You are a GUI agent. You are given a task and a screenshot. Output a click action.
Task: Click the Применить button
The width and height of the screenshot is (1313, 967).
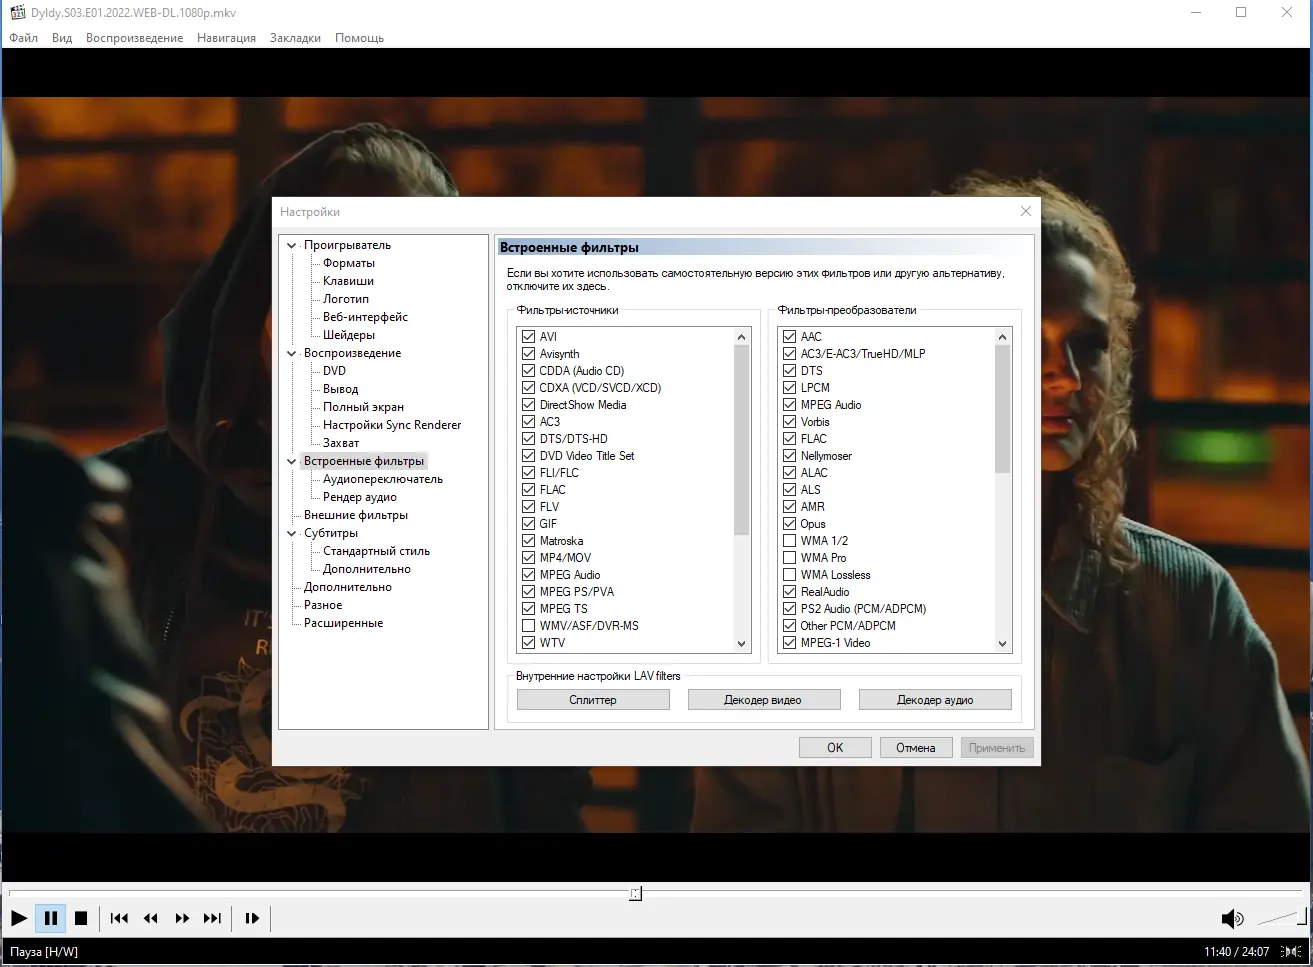[997, 748]
